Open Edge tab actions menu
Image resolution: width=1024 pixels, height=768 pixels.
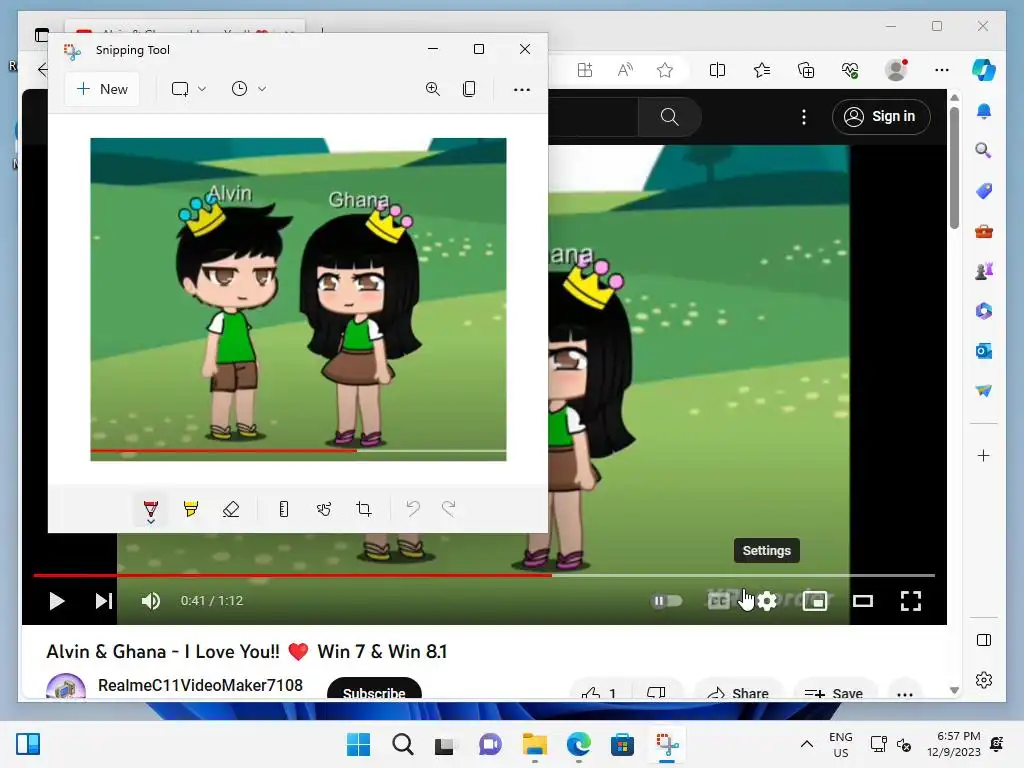(42, 35)
